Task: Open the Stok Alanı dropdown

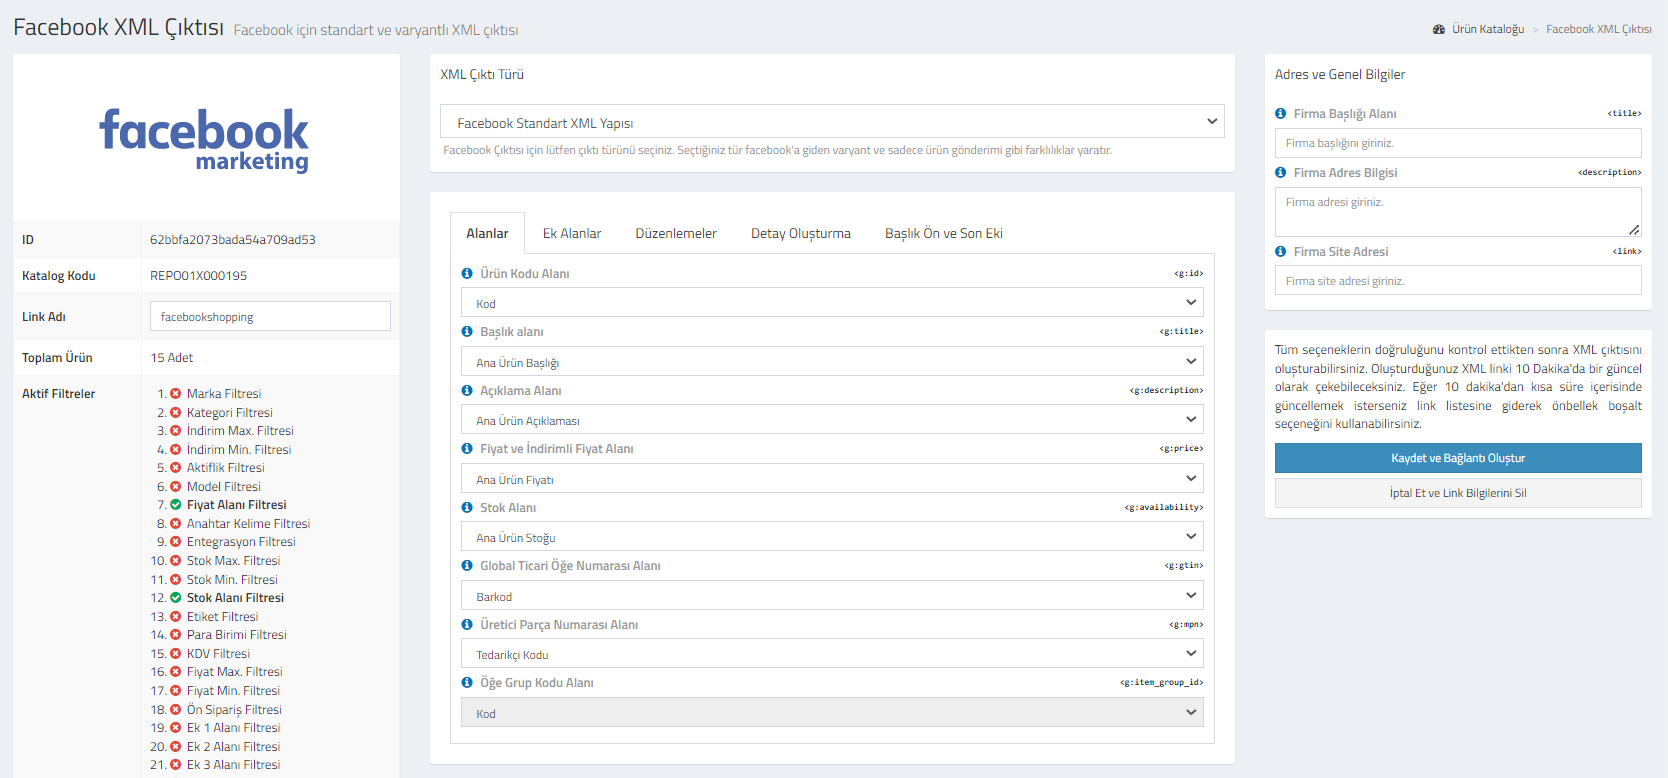Action: click(832, 536)
